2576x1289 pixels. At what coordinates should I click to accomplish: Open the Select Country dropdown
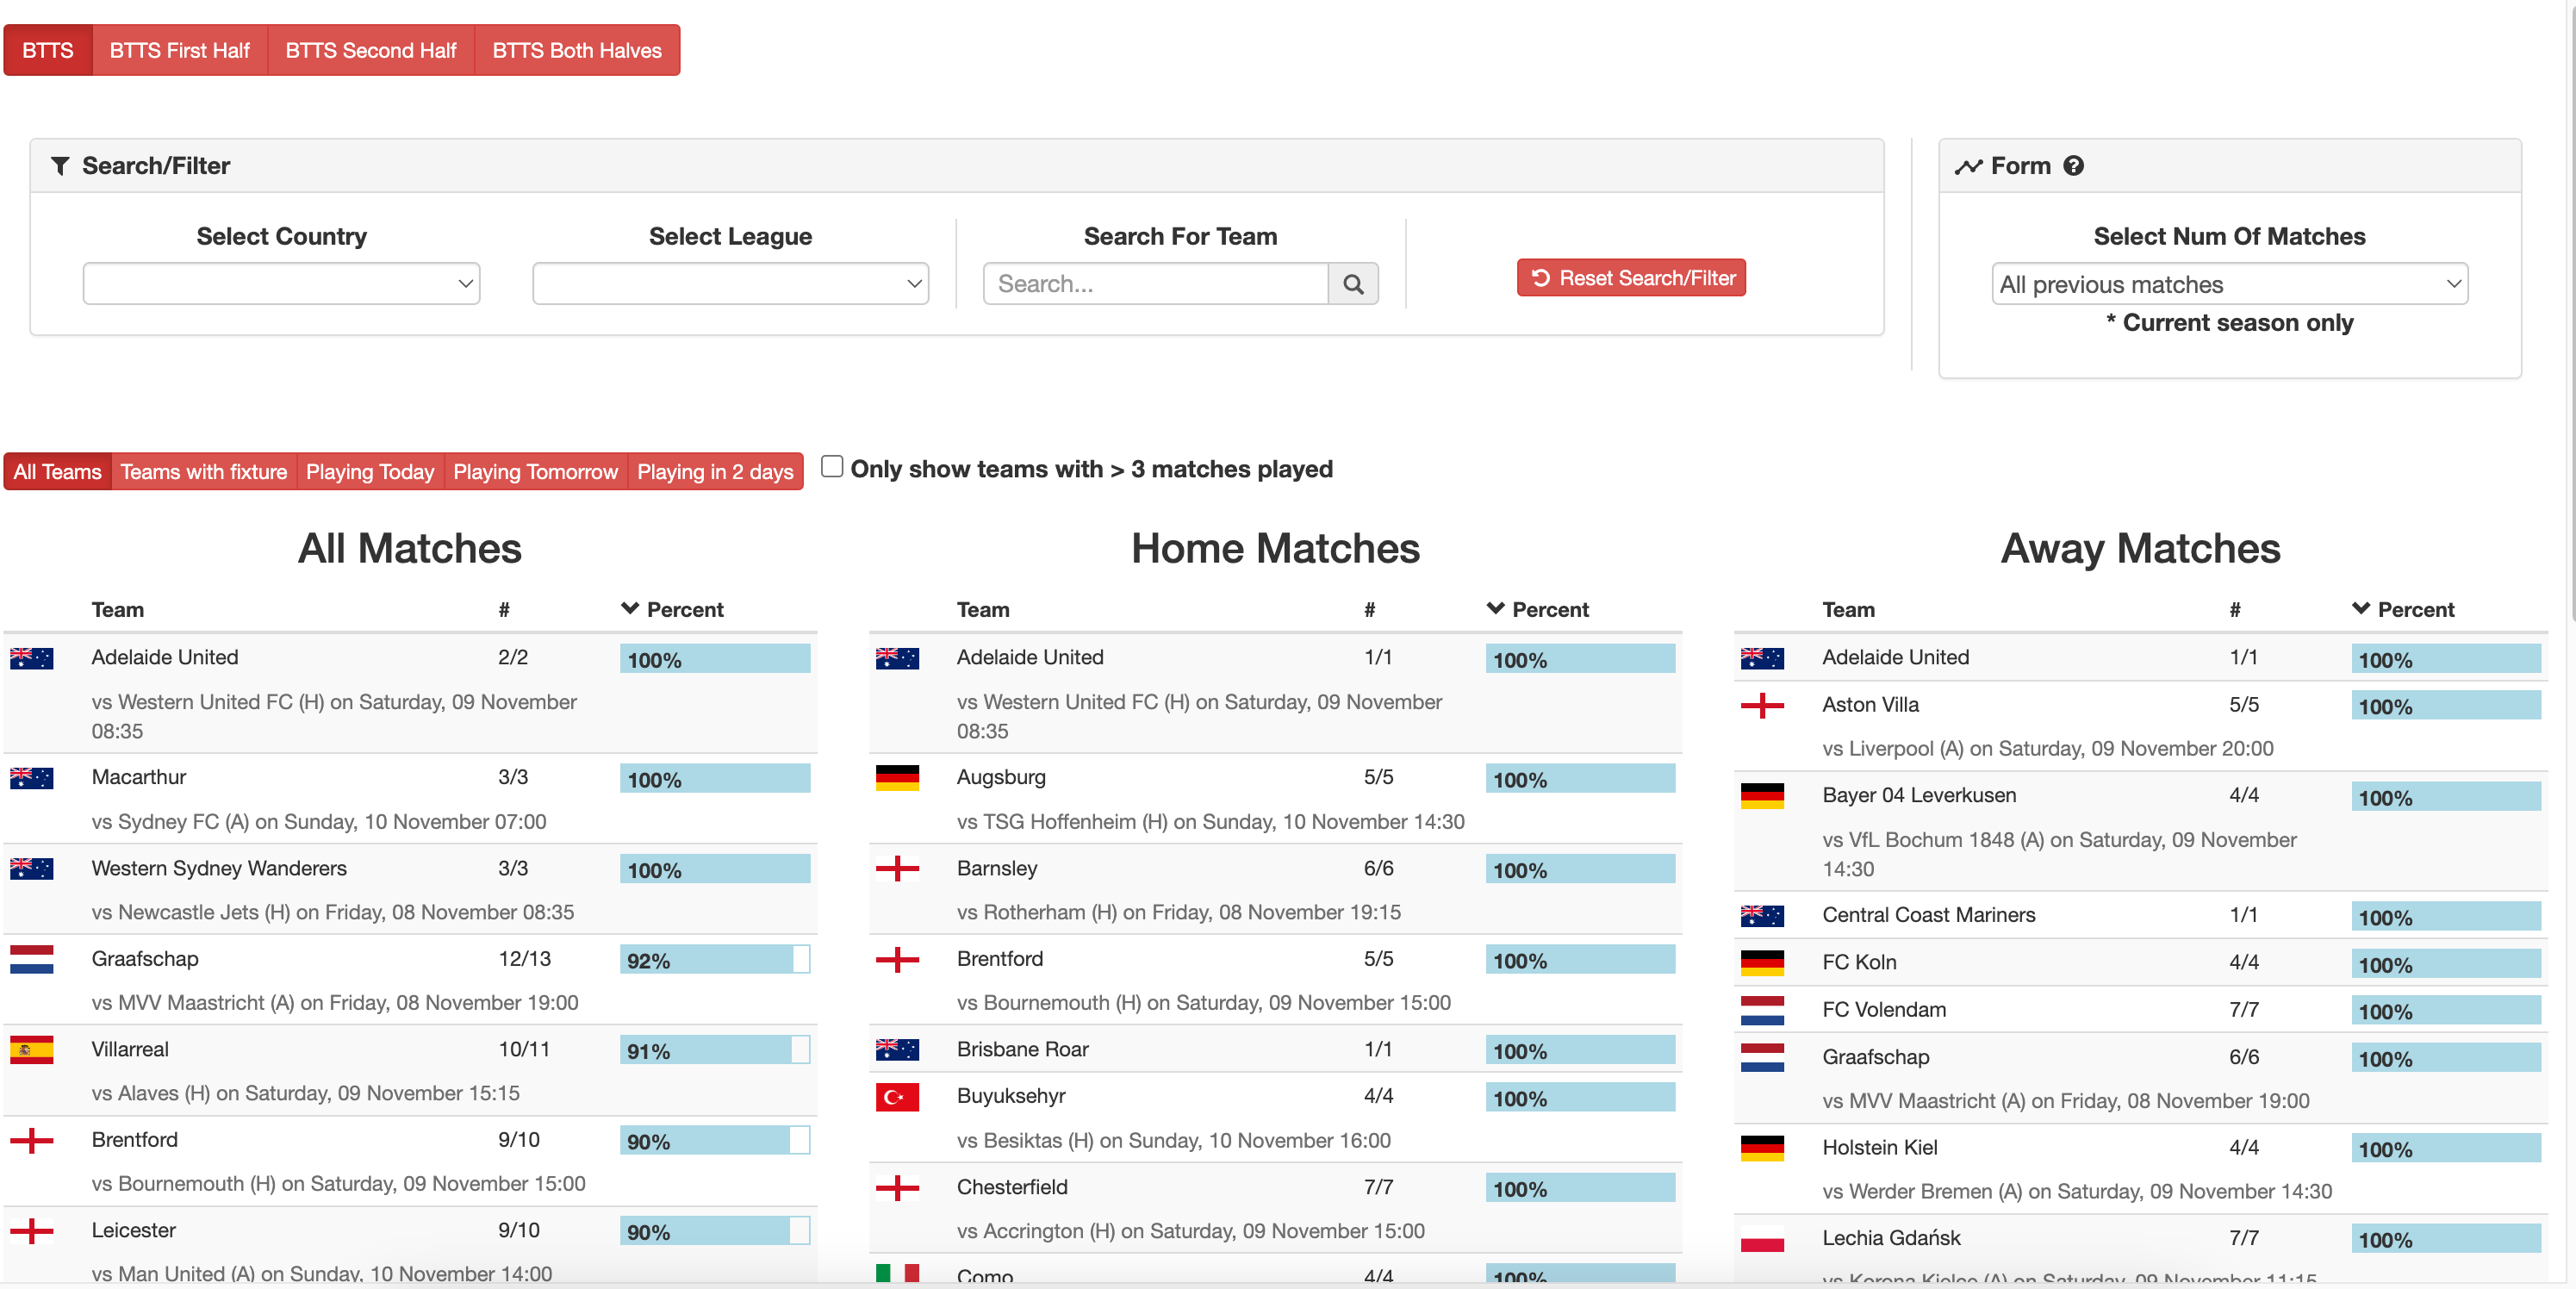[281, 284]
